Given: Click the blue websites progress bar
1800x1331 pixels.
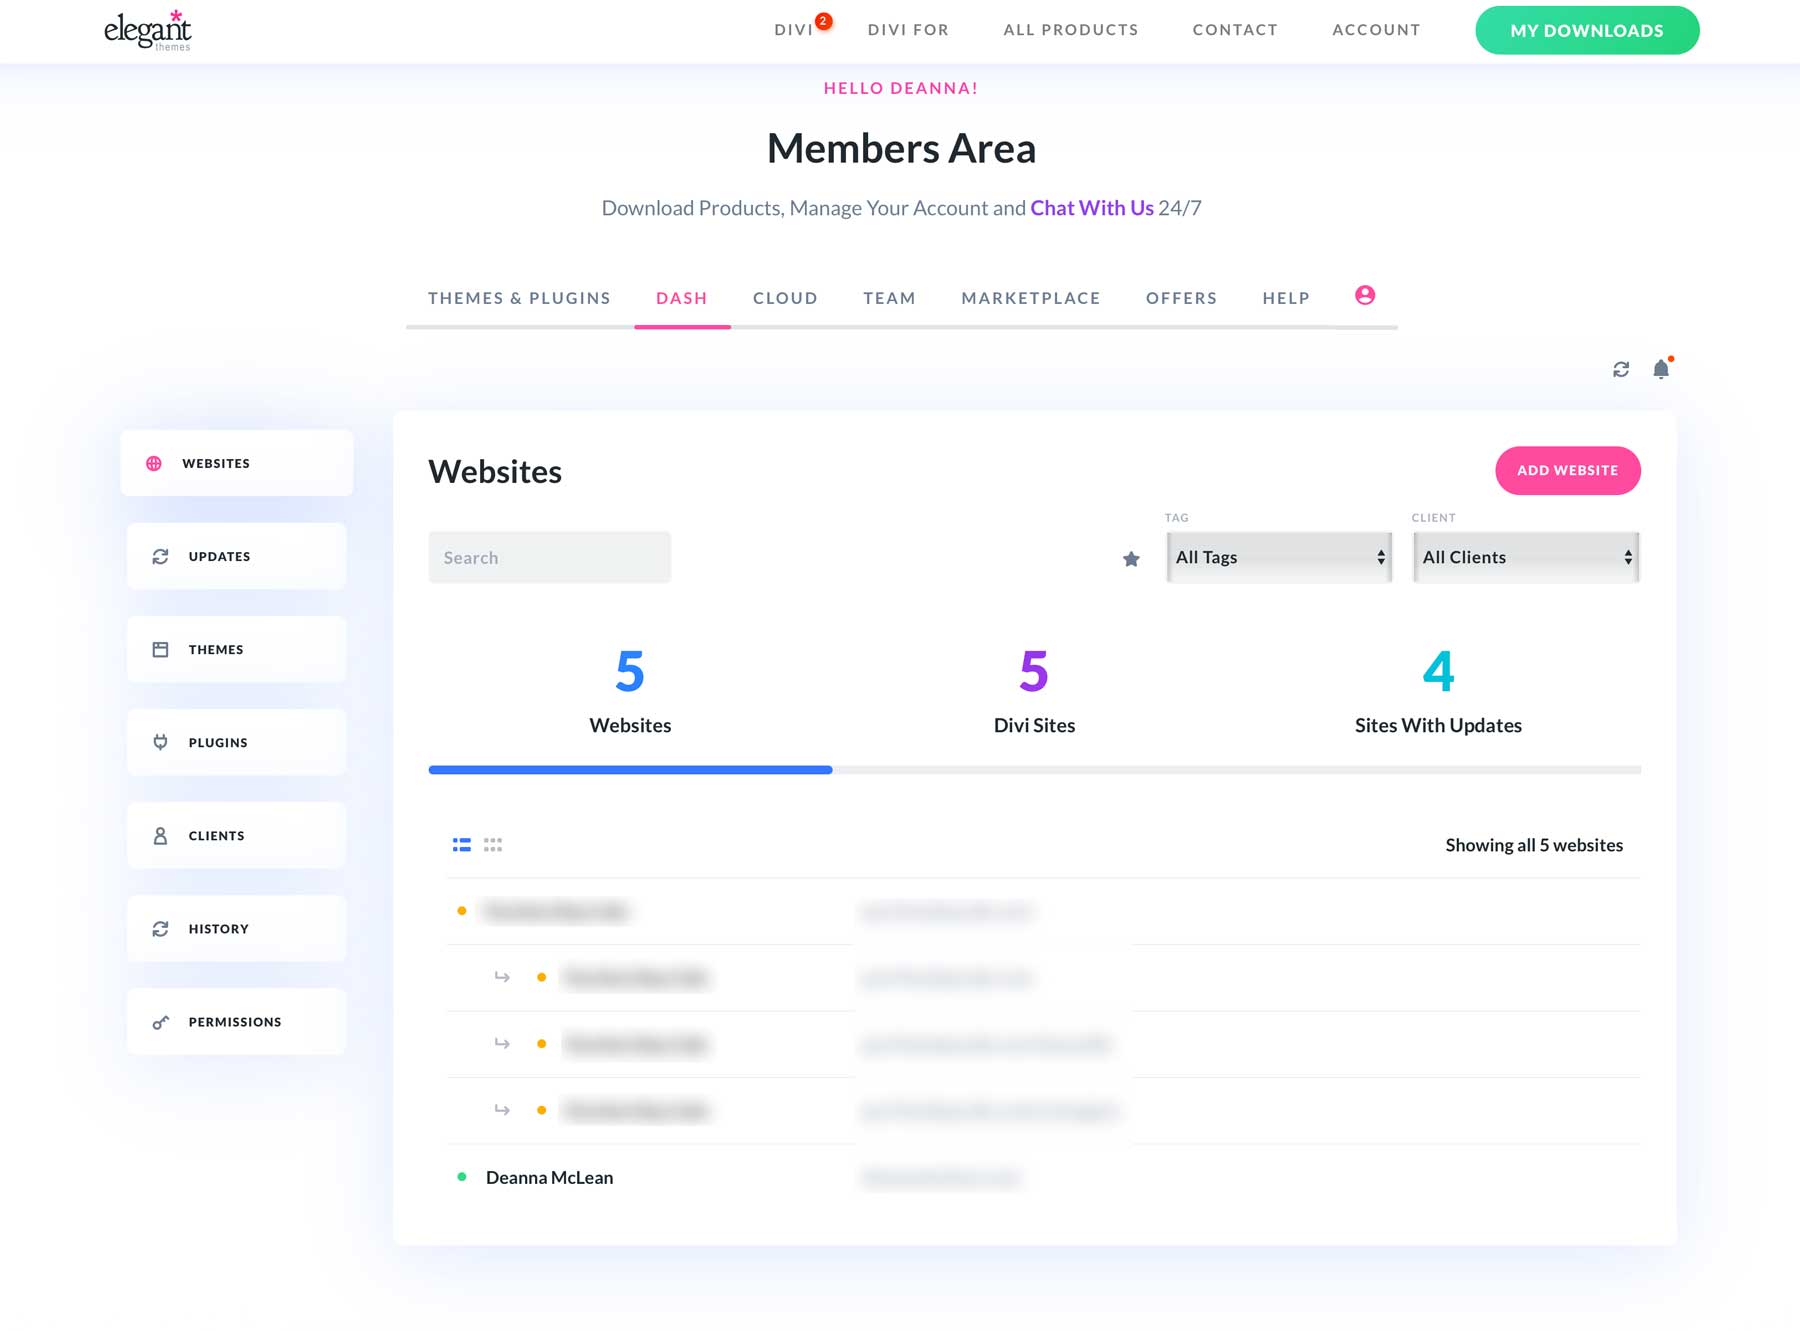Looking at the screenshot, I should pyautogui.click(x=630, y=769).
